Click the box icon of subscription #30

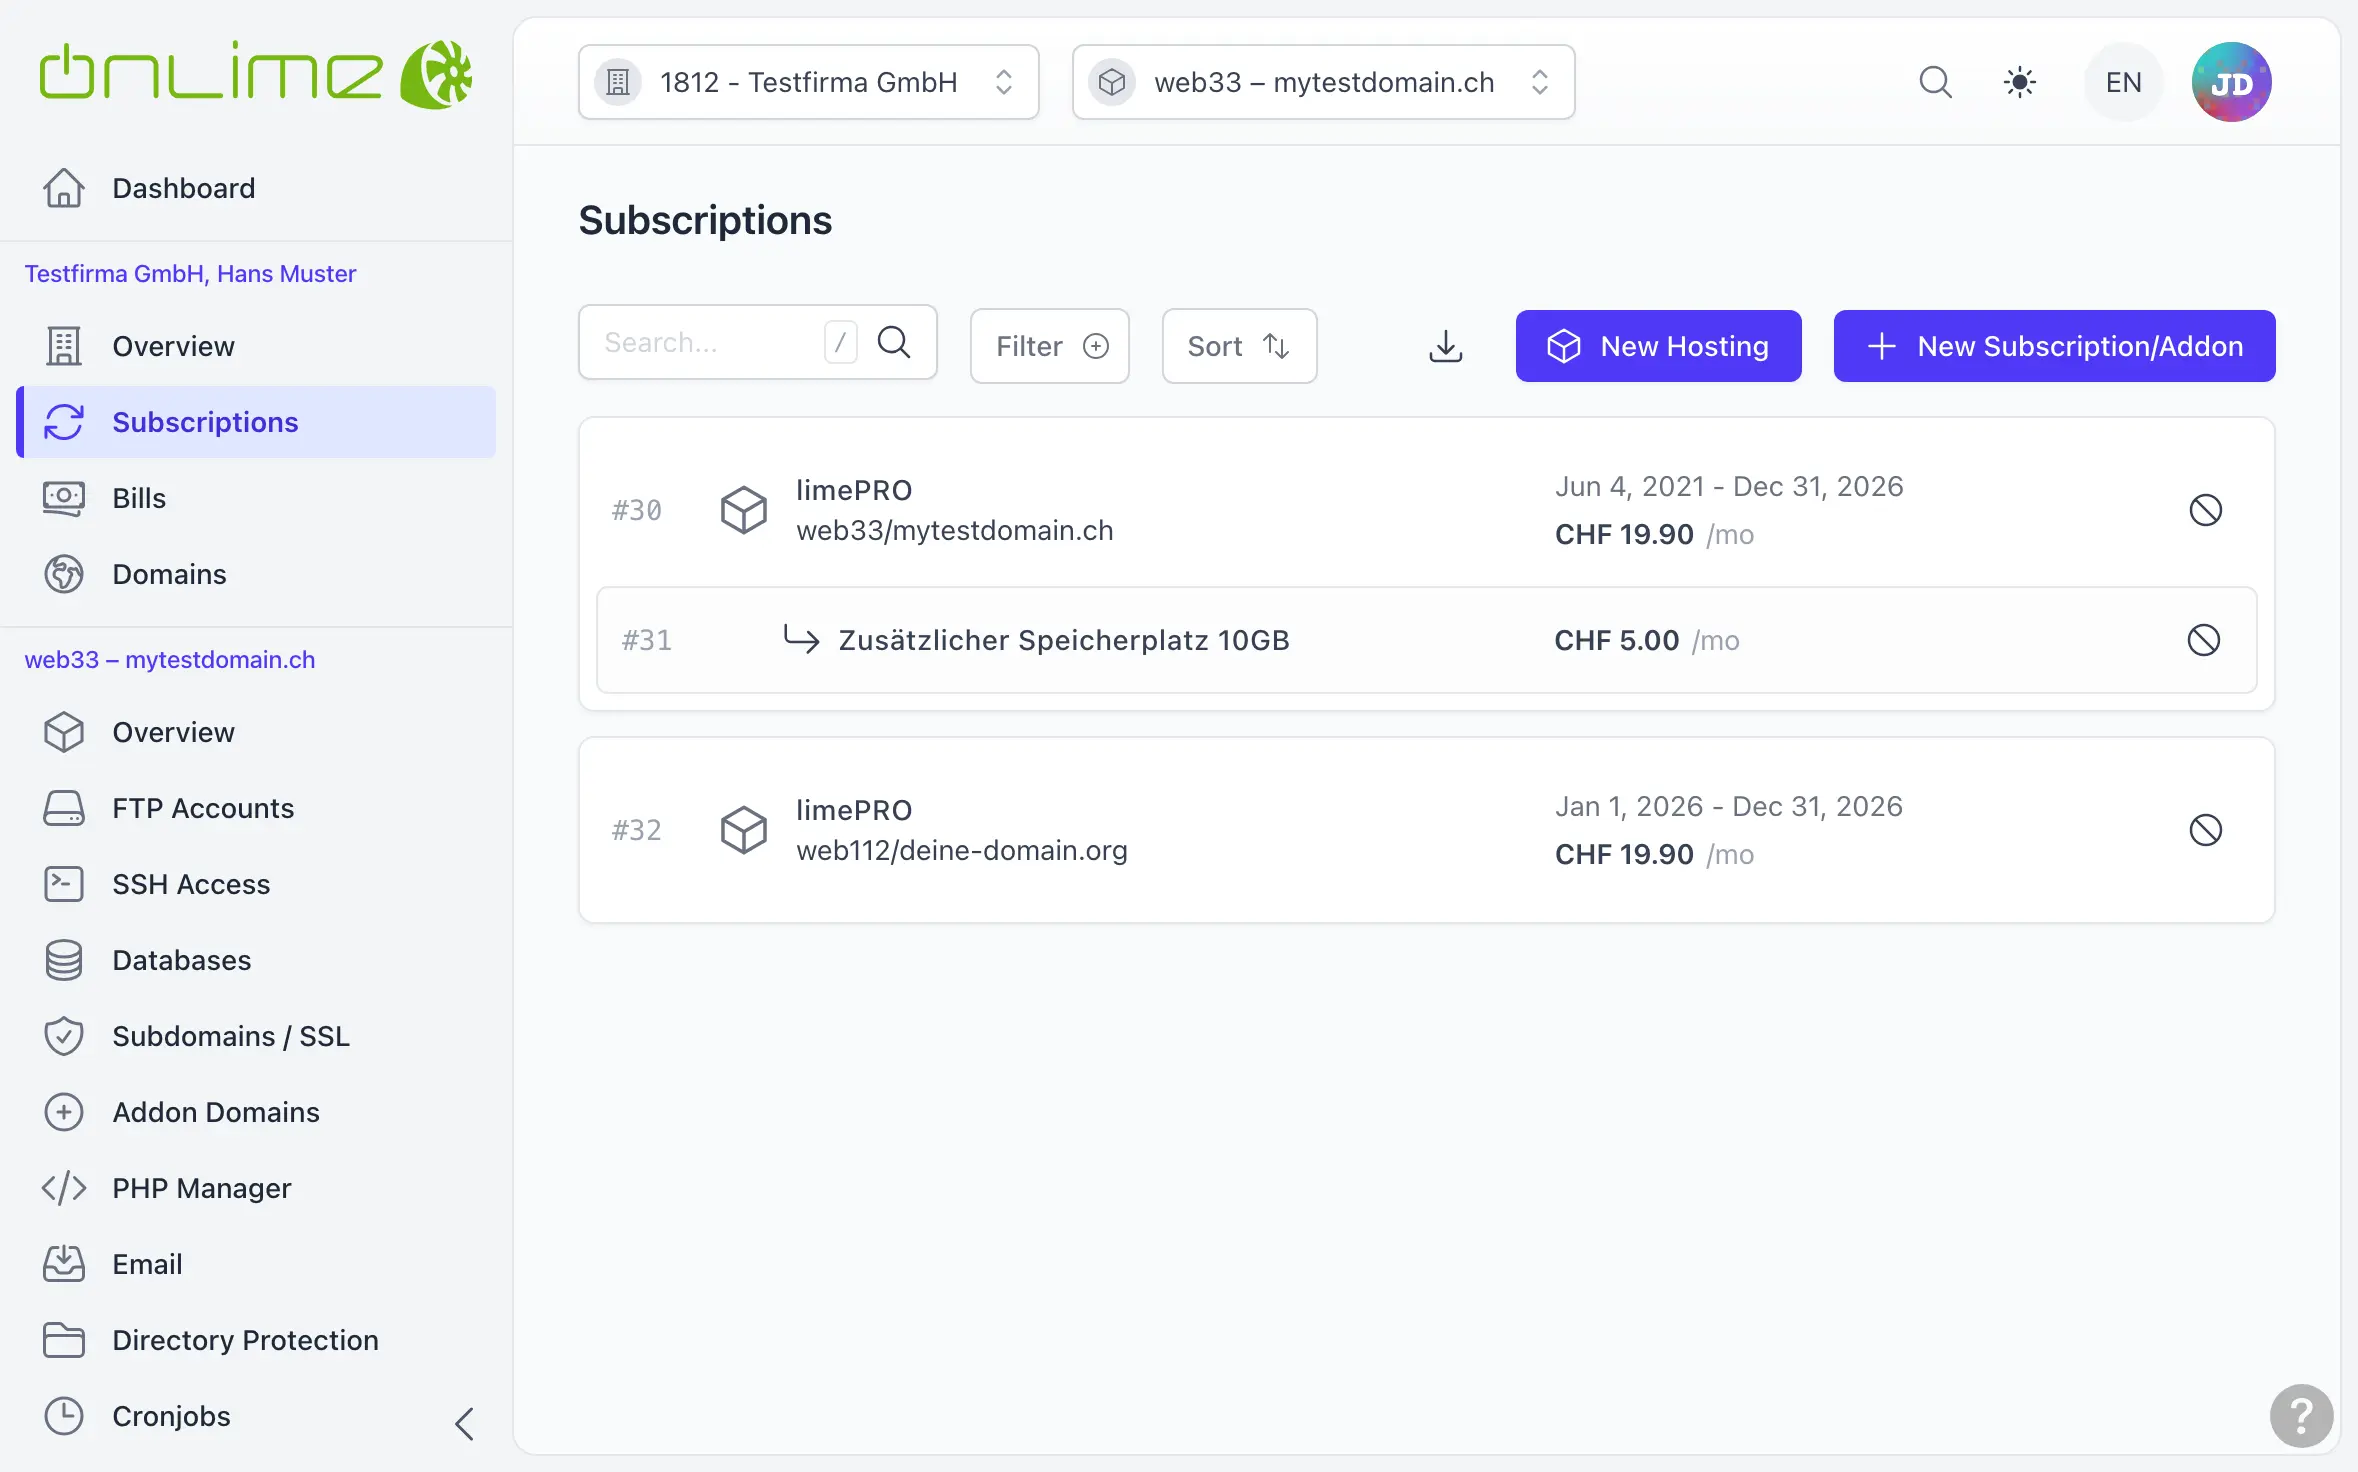point(744,510)
